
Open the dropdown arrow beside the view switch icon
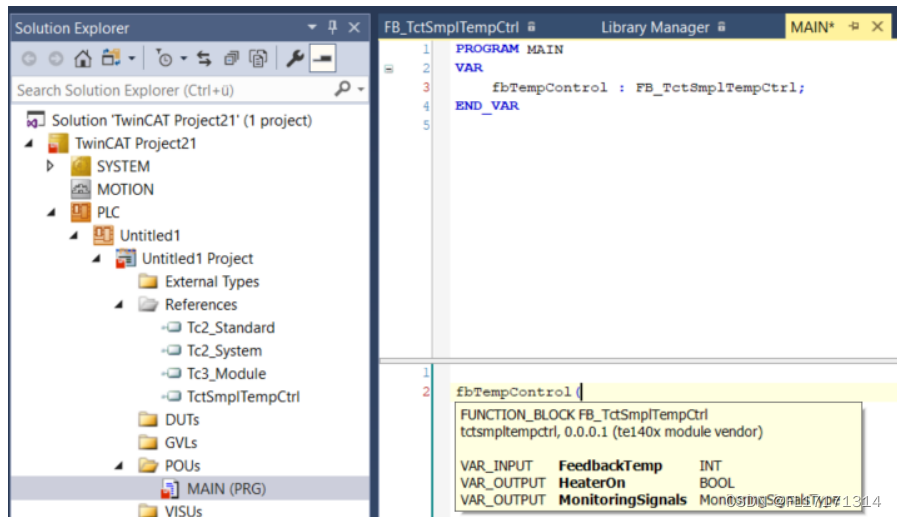(x=132, y=58)
